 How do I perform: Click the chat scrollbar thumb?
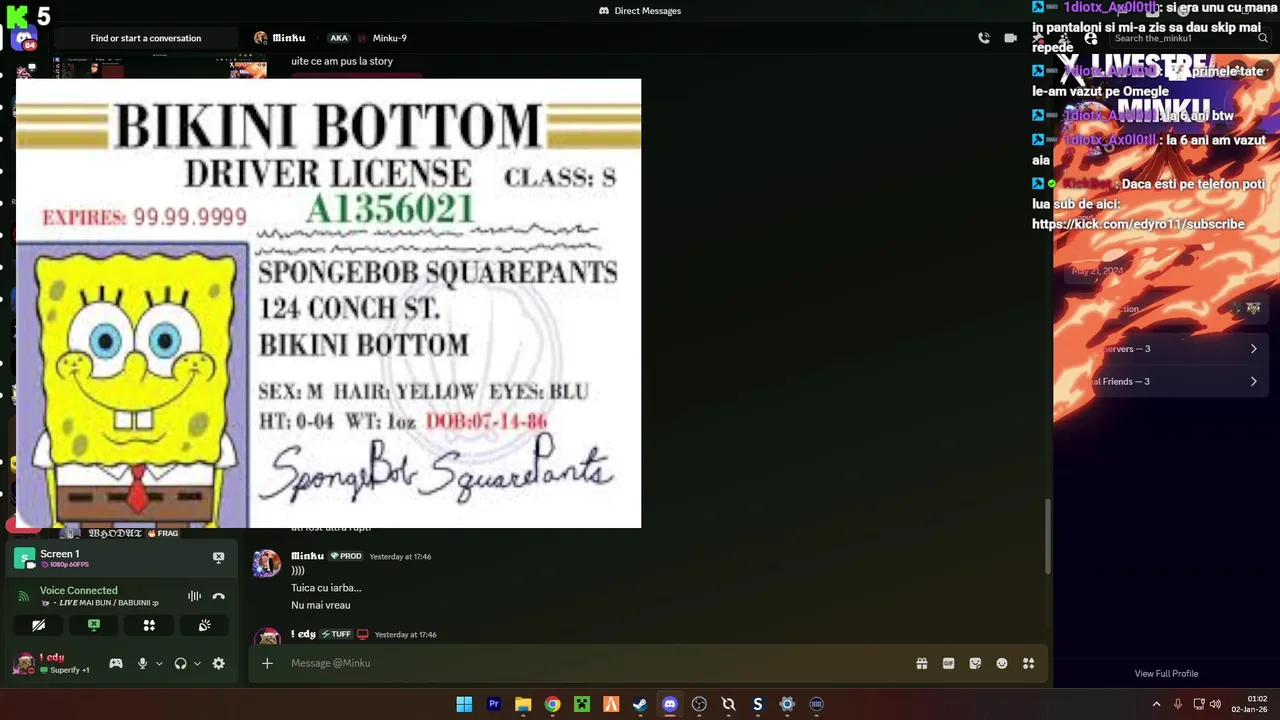click(x=1048, y=535)
